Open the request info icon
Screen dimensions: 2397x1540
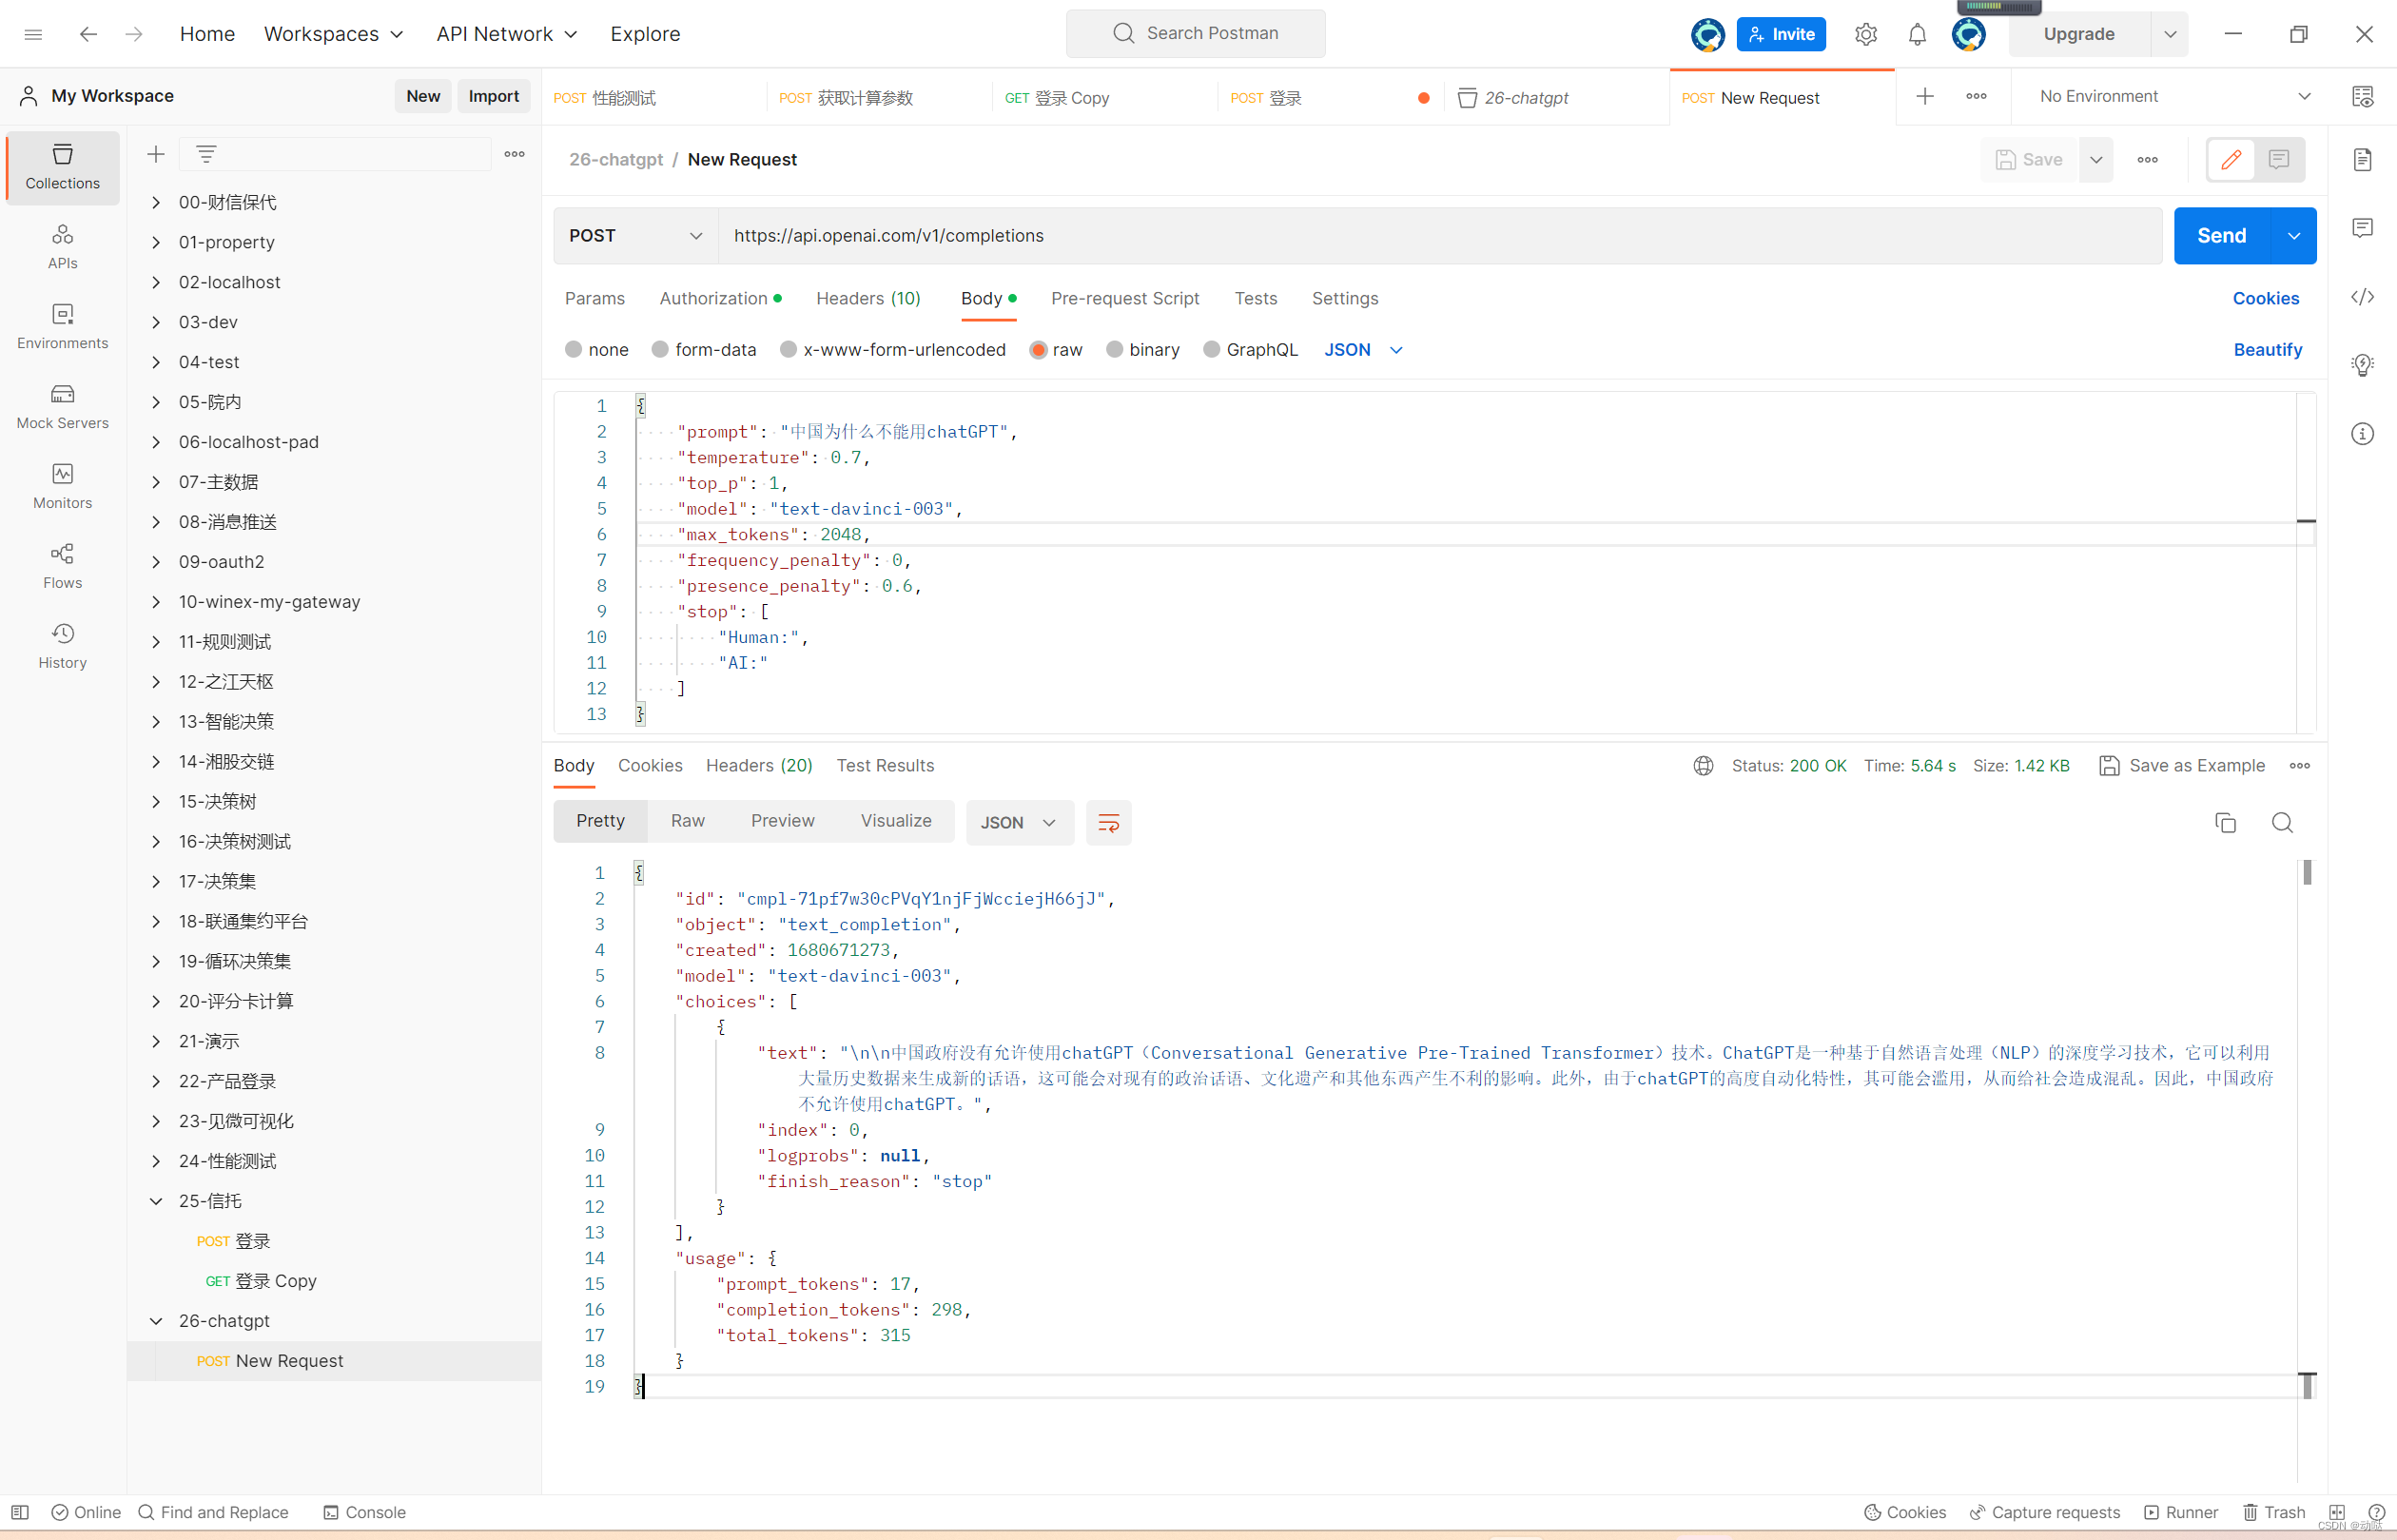(x=2362, y=434)
